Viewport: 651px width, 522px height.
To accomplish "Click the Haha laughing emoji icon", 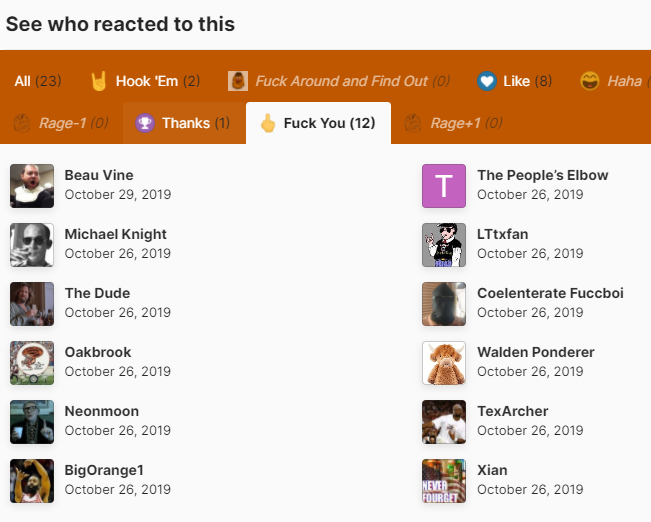I will pyautogui.click(x=590, y=81).
